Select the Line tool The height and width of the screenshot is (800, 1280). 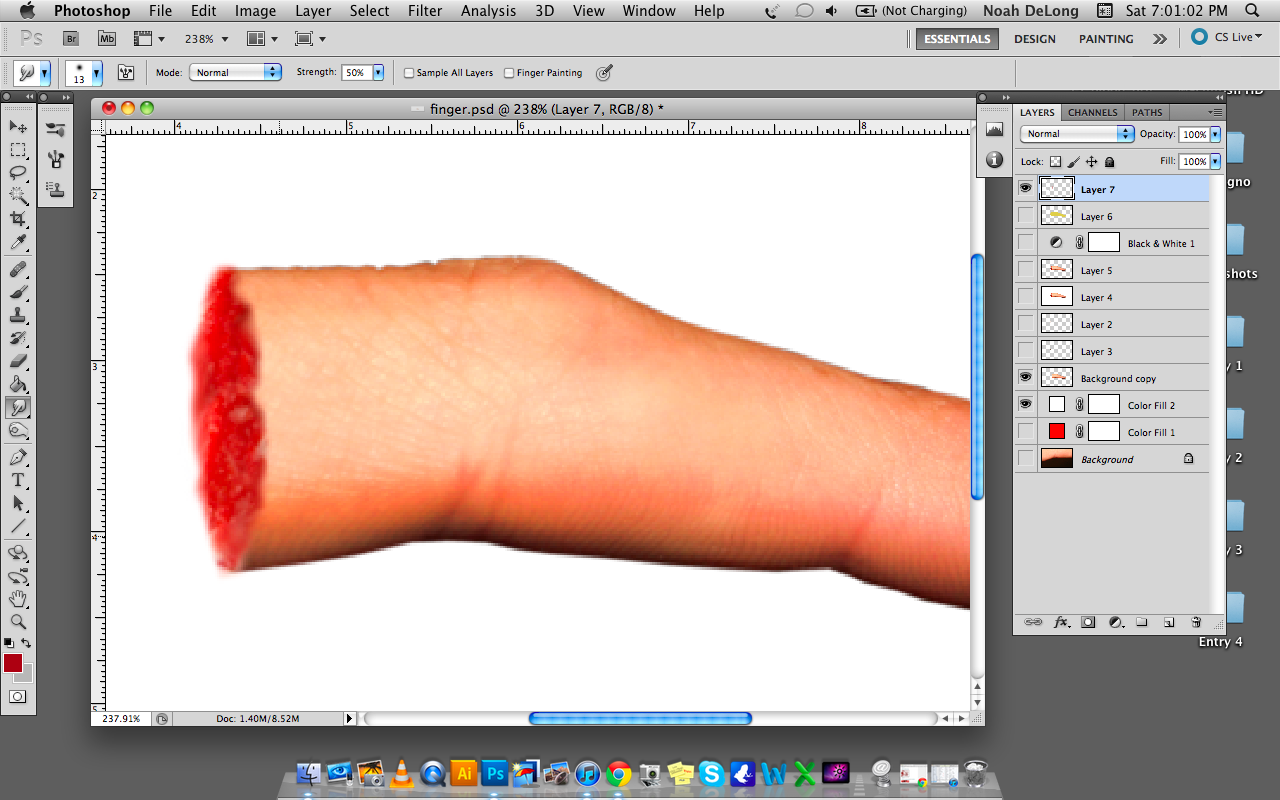[x=18, y=526]
